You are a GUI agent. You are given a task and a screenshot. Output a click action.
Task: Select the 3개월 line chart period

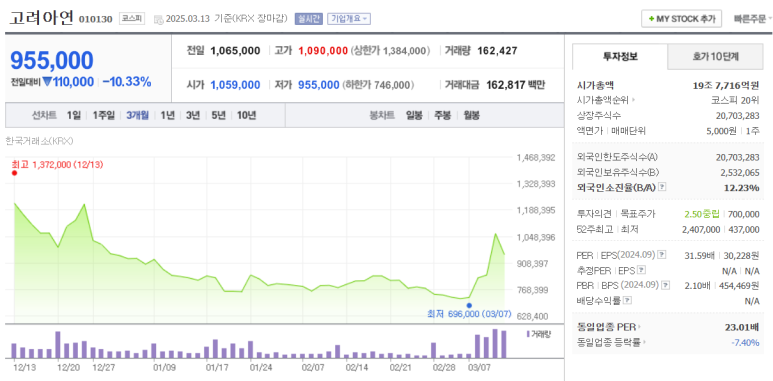(138, 115)
